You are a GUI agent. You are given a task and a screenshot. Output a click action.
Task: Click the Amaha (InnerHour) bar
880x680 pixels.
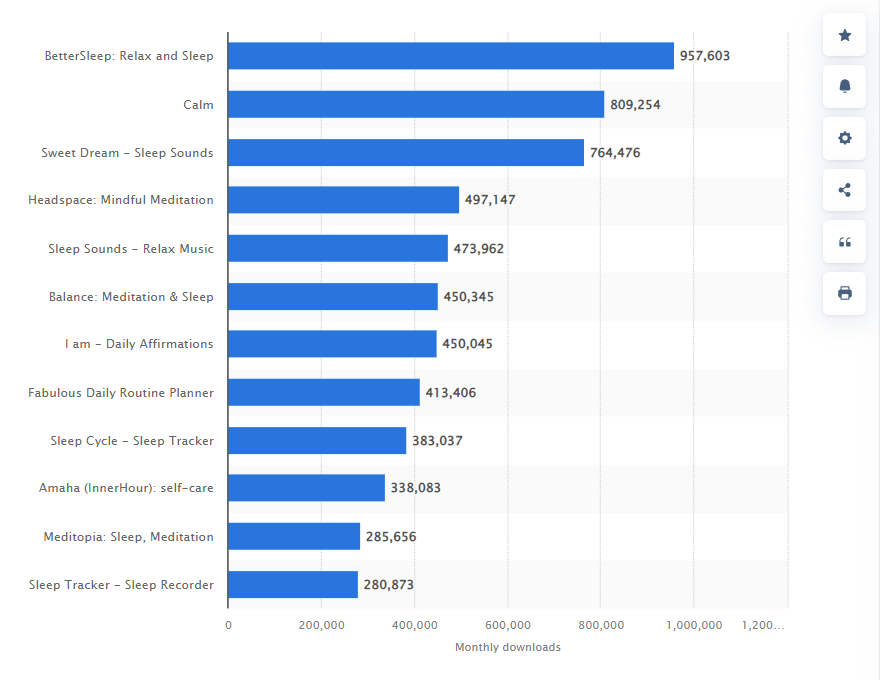tap(306, 488)
